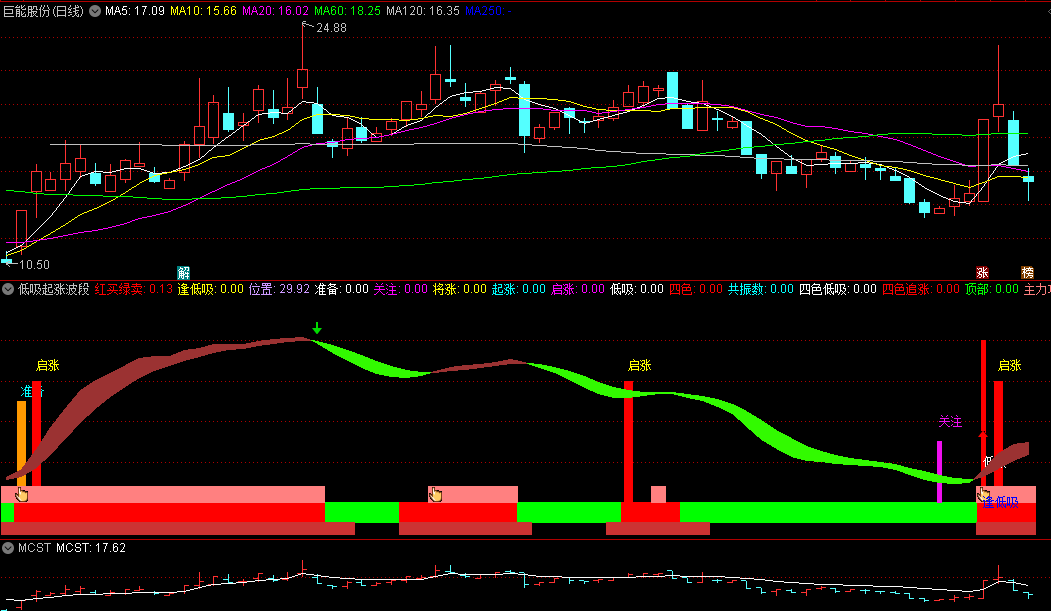The width and height of the screenshot is (1051, 611).
Task: Click the MA20: 16.02 label
Action: tap(275, 11)
